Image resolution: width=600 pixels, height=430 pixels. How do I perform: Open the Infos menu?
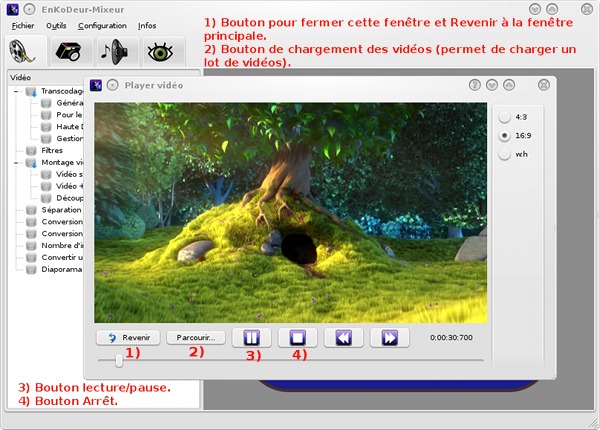point(147,26)
